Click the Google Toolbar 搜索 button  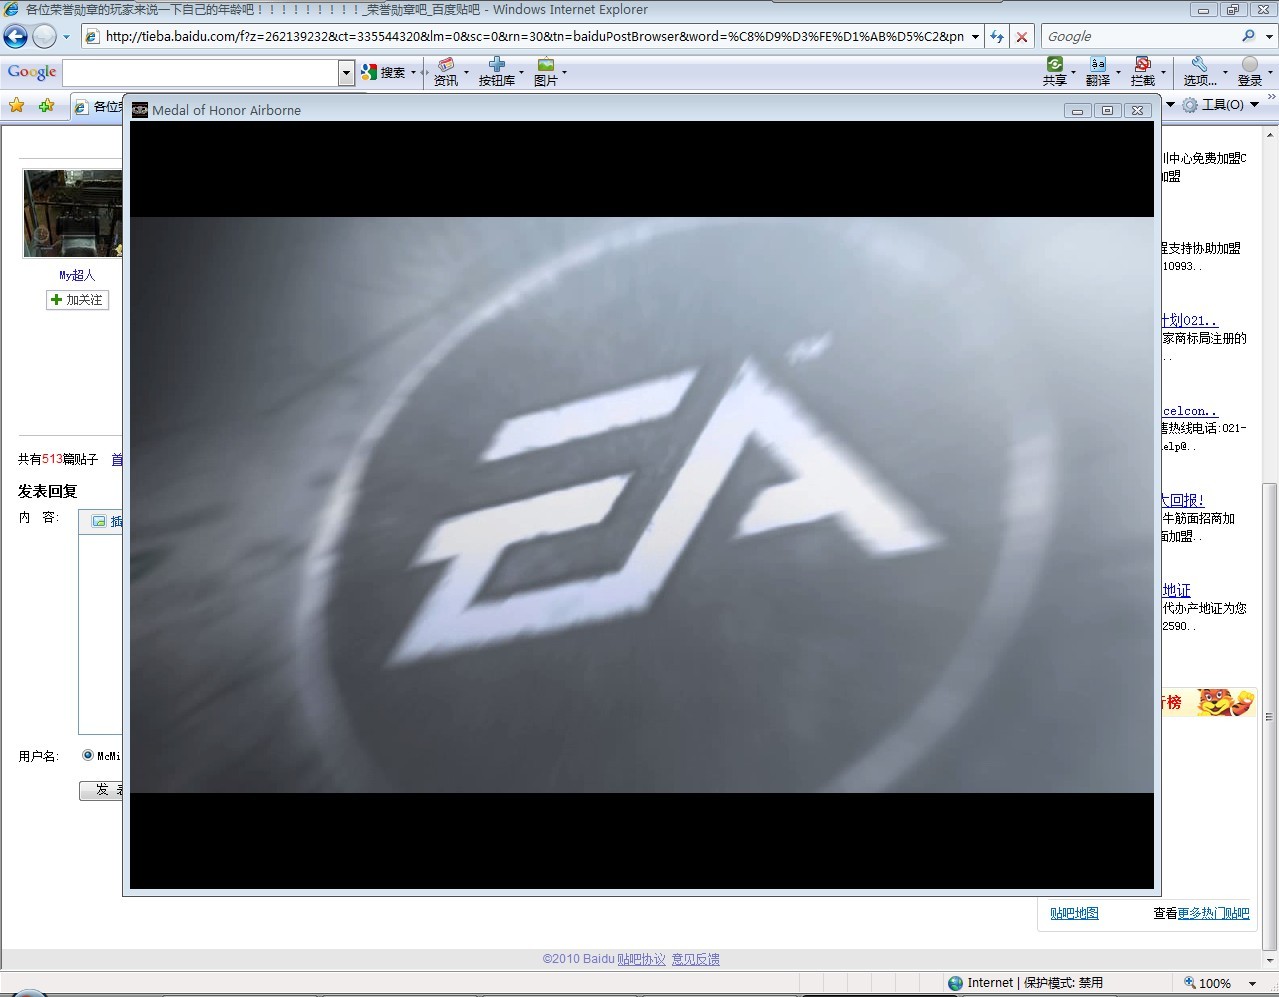point(384,73)
